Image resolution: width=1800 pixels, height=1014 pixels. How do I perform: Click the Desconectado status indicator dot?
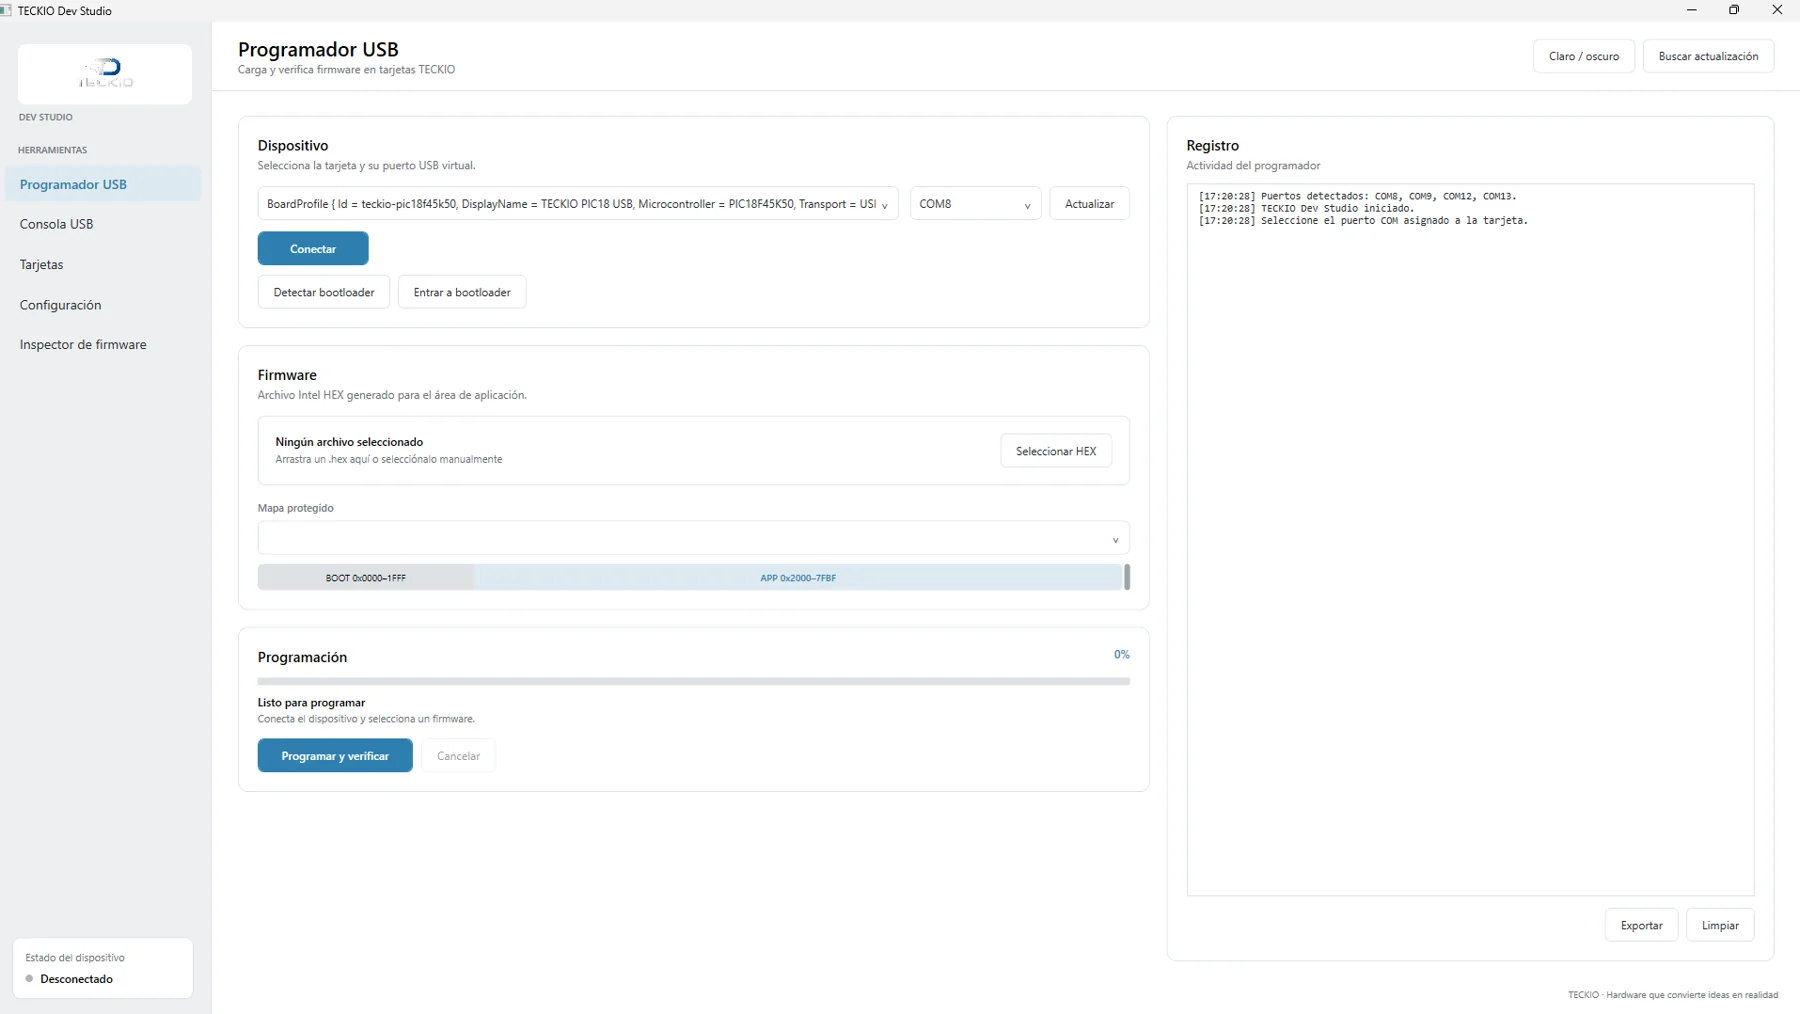point(29,979)
